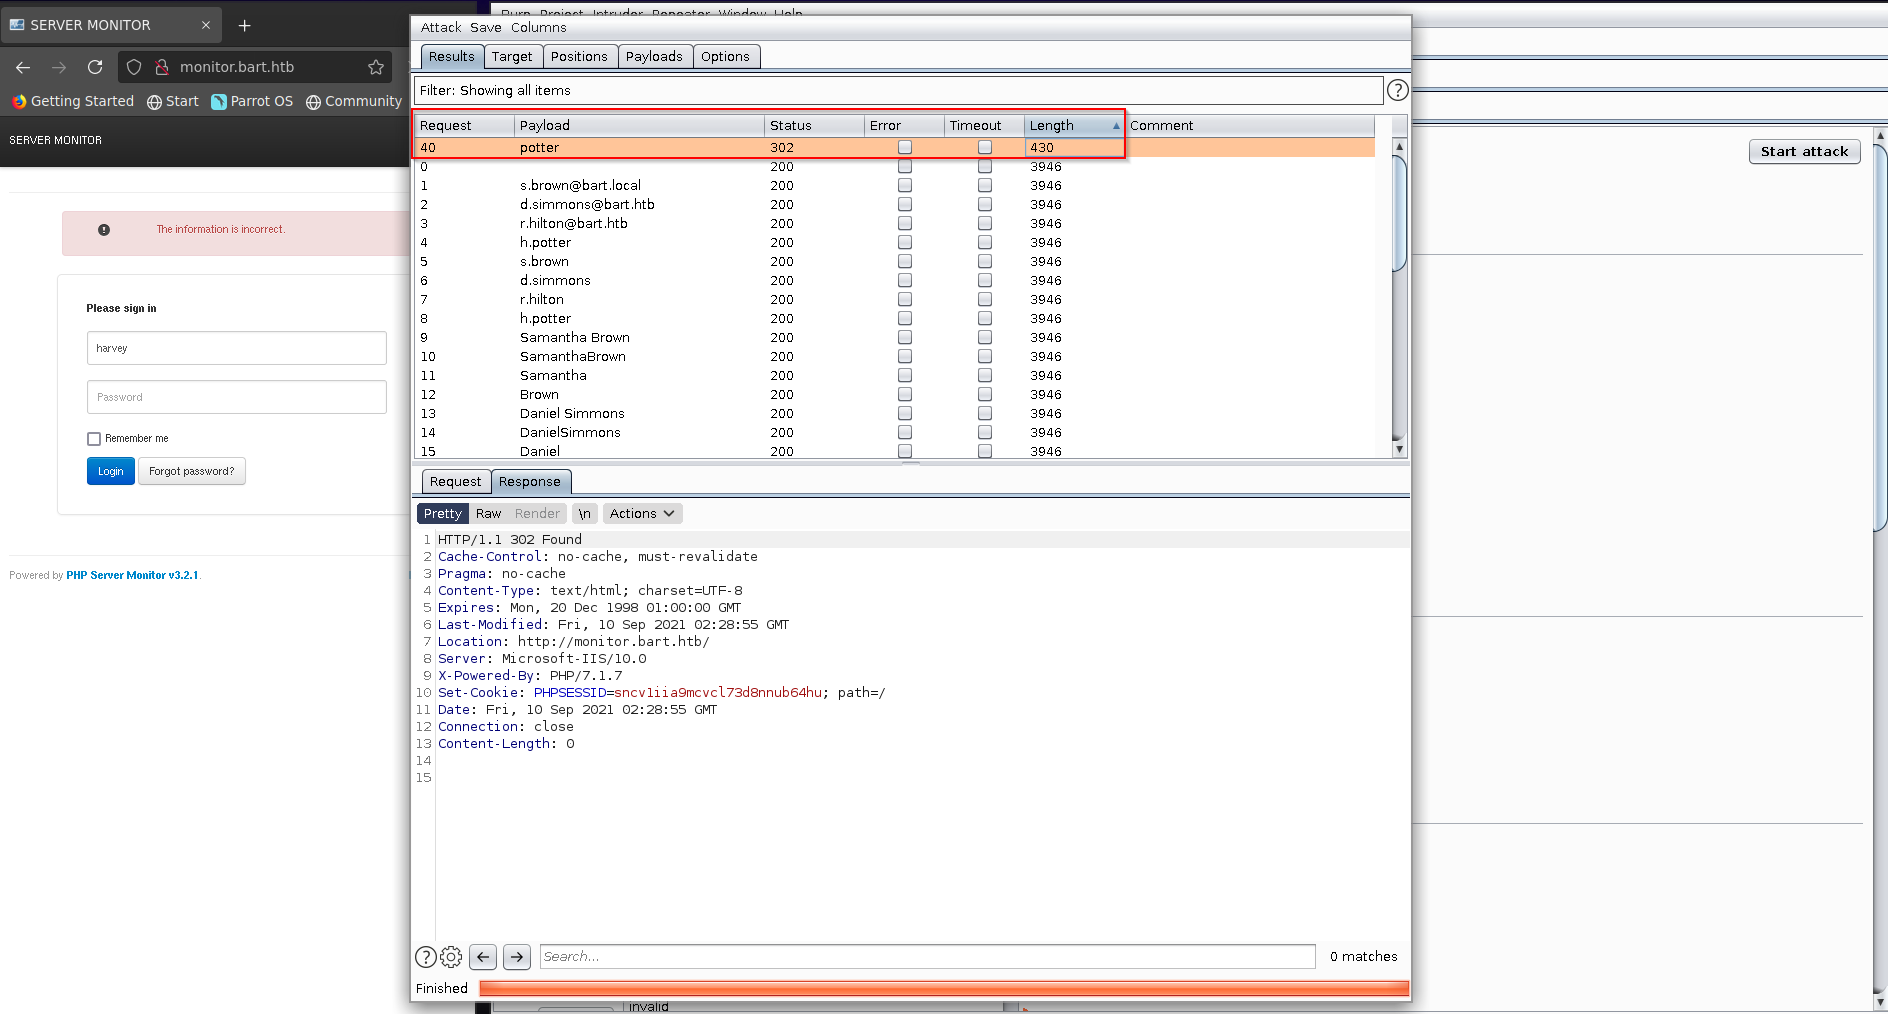
Task: Select the r.hilton row numbered 7
Action: [895, 299]
